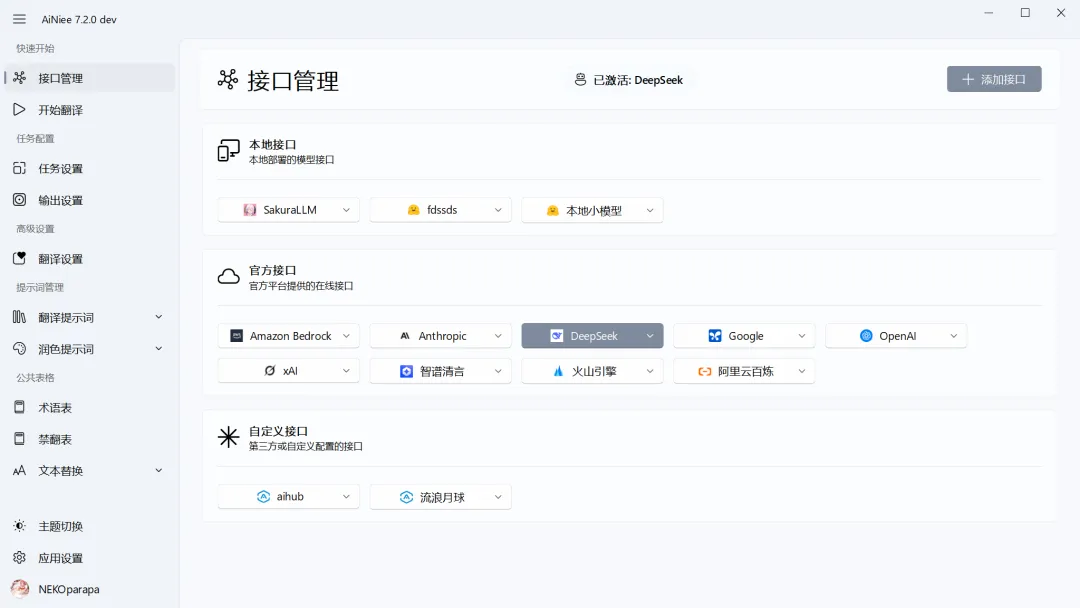The width and height of the screenshot is (1080, 608).
Task: Click the 文本替换 font icon
Action: 19,470
